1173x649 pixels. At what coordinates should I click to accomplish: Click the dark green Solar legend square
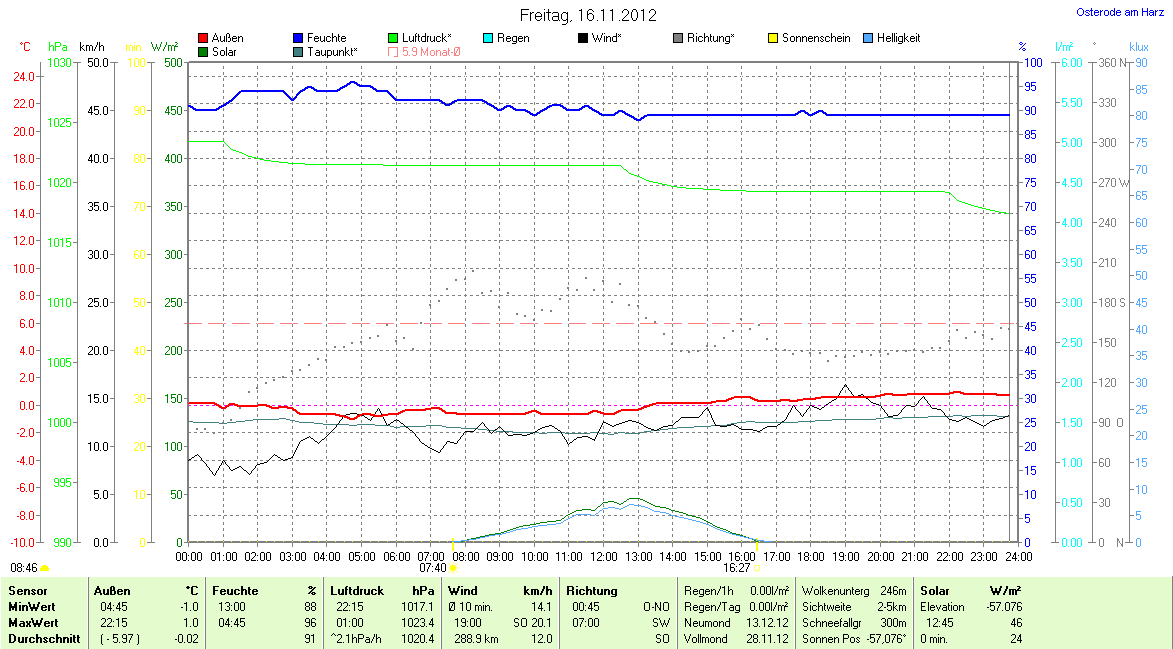point(205,52)
